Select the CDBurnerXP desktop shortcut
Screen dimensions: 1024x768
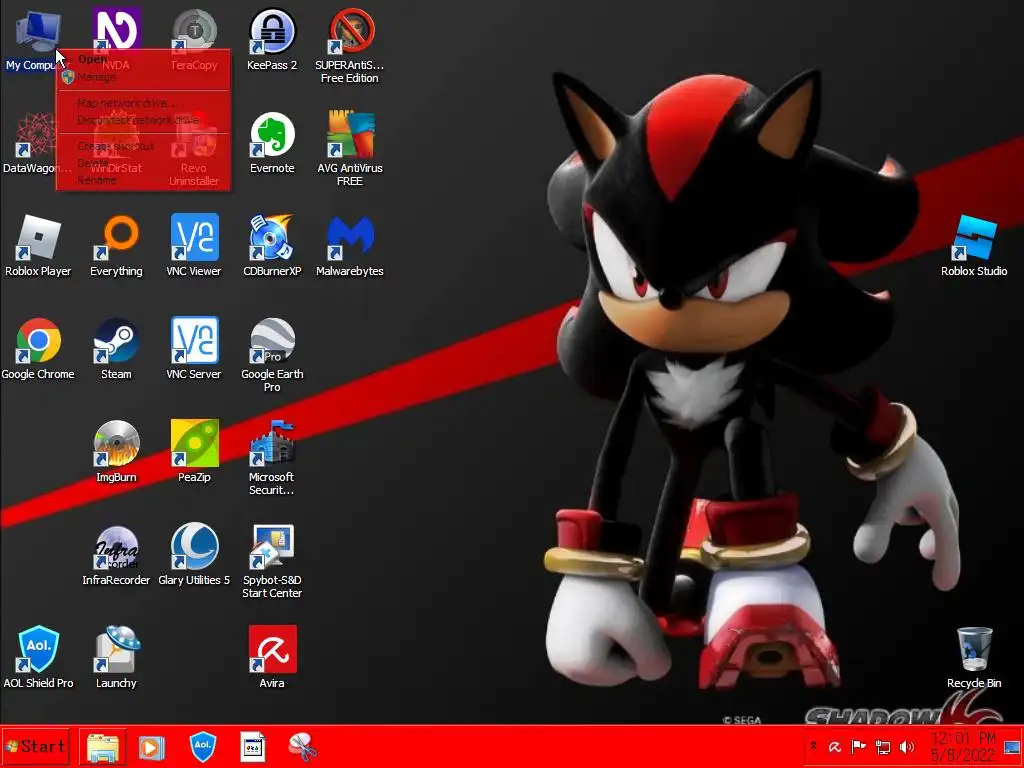pos(272,246)
